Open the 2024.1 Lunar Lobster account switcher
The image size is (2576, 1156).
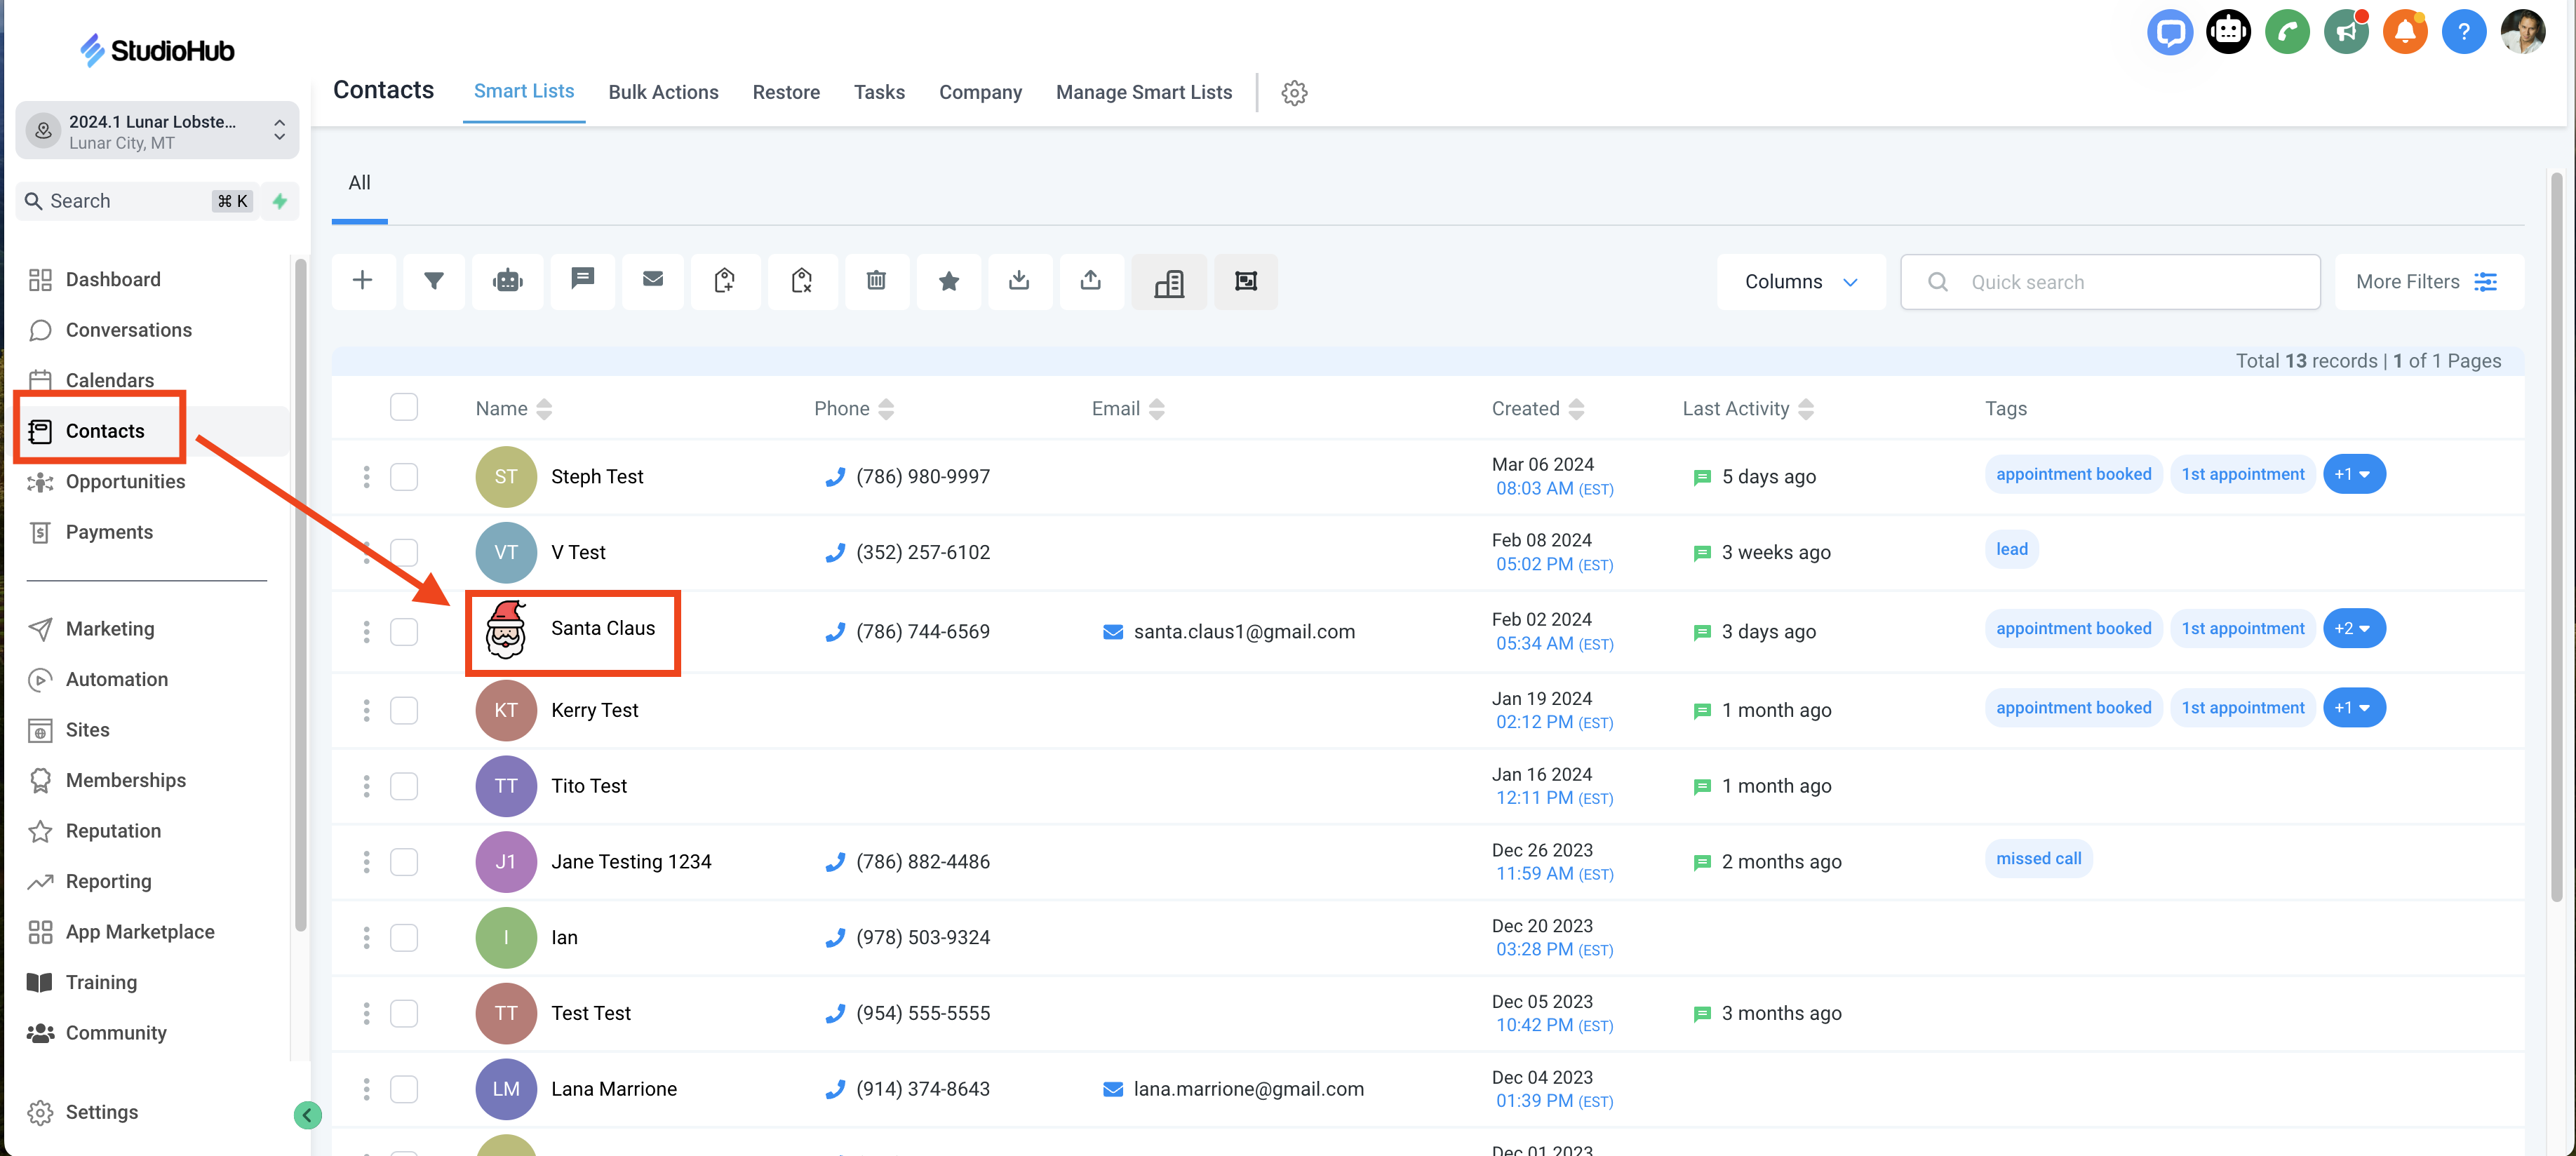pos(158,131)
